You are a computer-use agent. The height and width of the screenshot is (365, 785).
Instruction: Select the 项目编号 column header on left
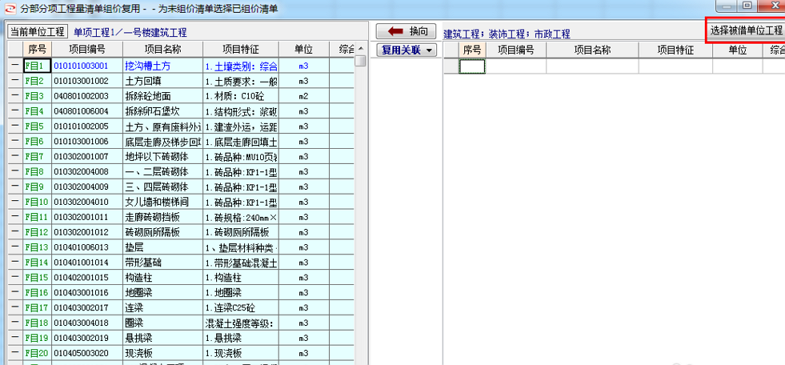point(87,50)
